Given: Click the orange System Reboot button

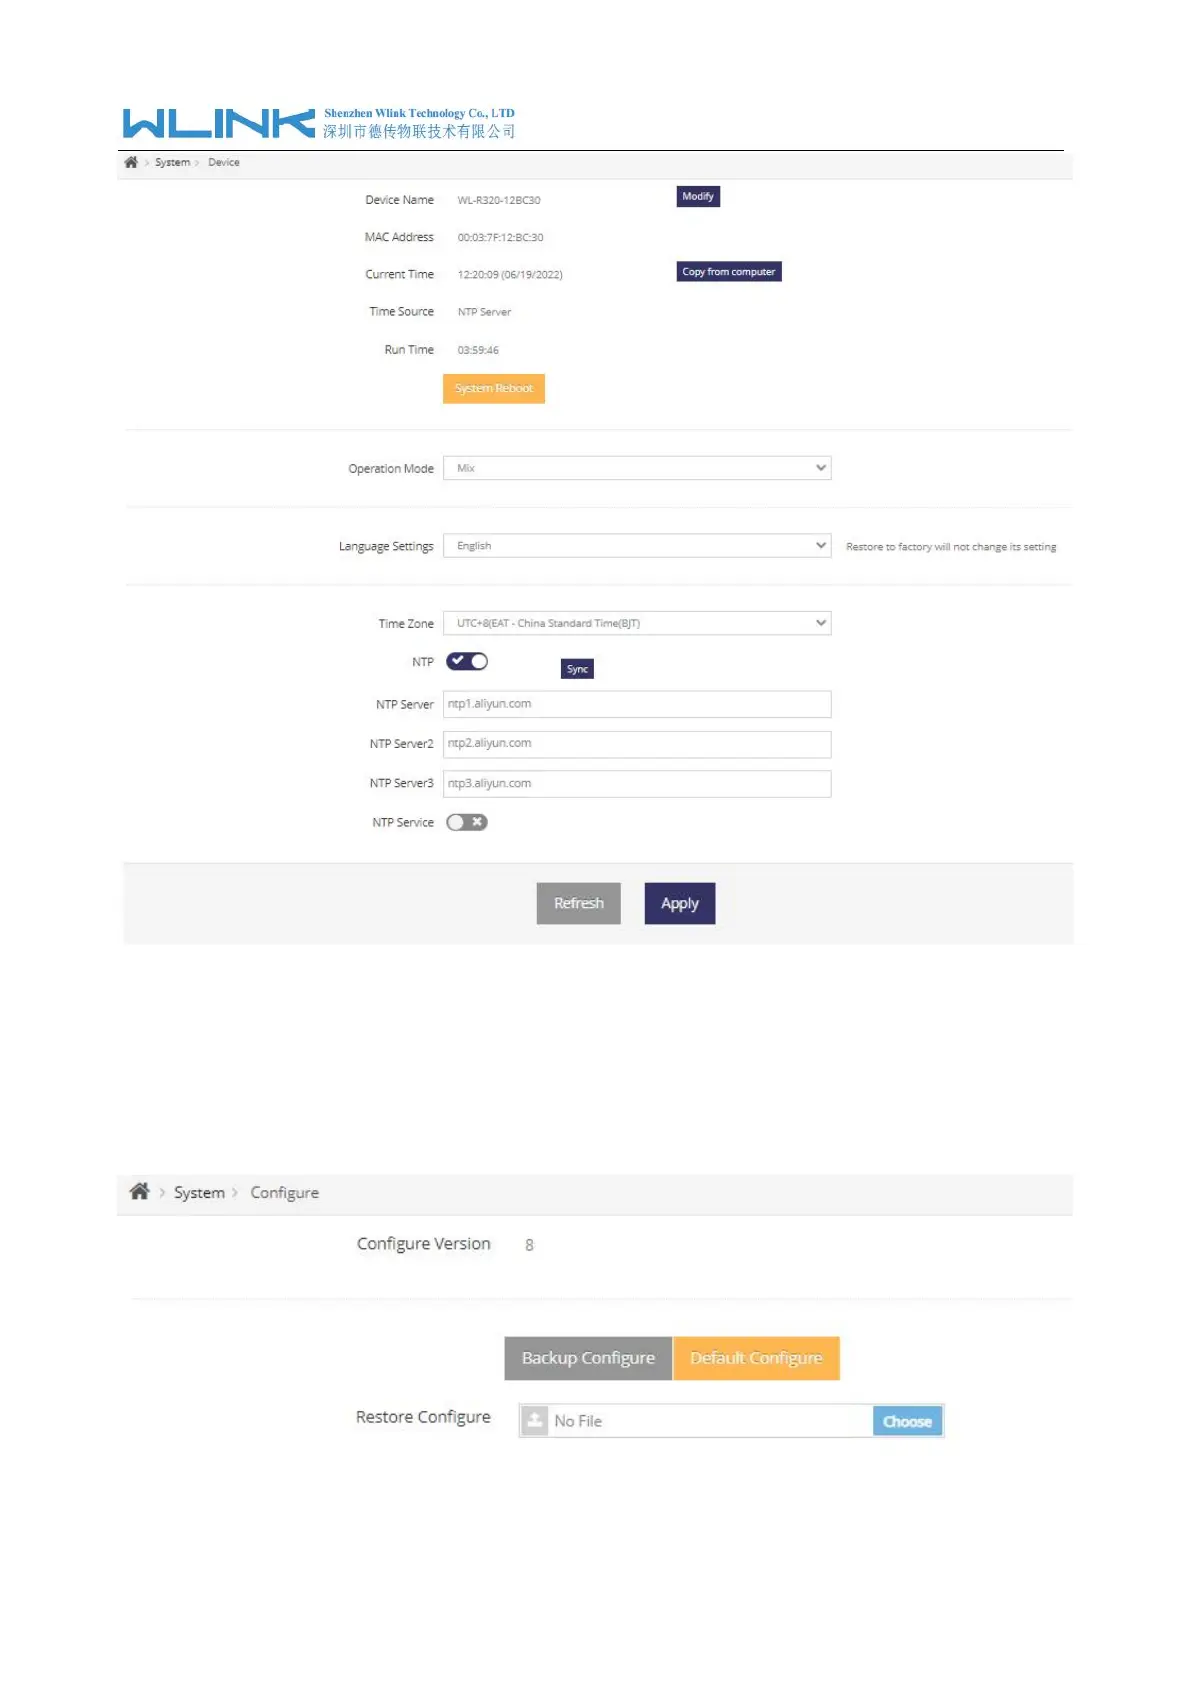Looking at the screenshot, I should tap(494, 388).
